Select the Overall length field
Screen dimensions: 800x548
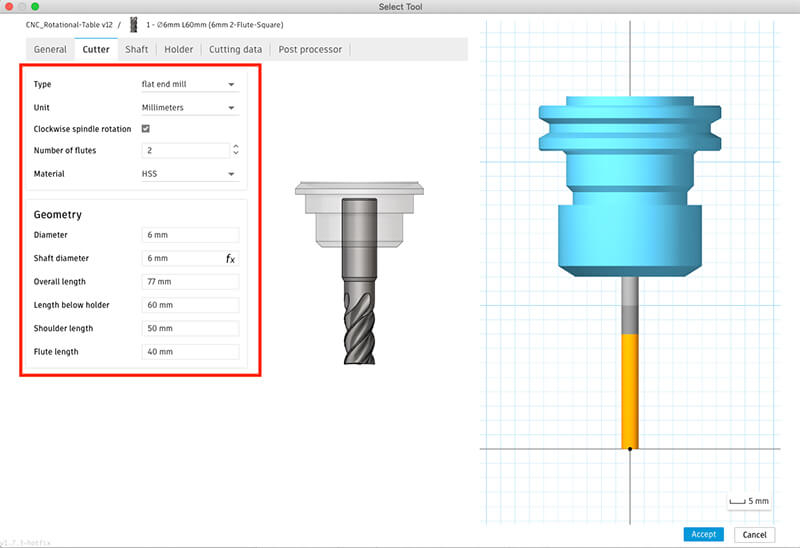pos(189,282)
